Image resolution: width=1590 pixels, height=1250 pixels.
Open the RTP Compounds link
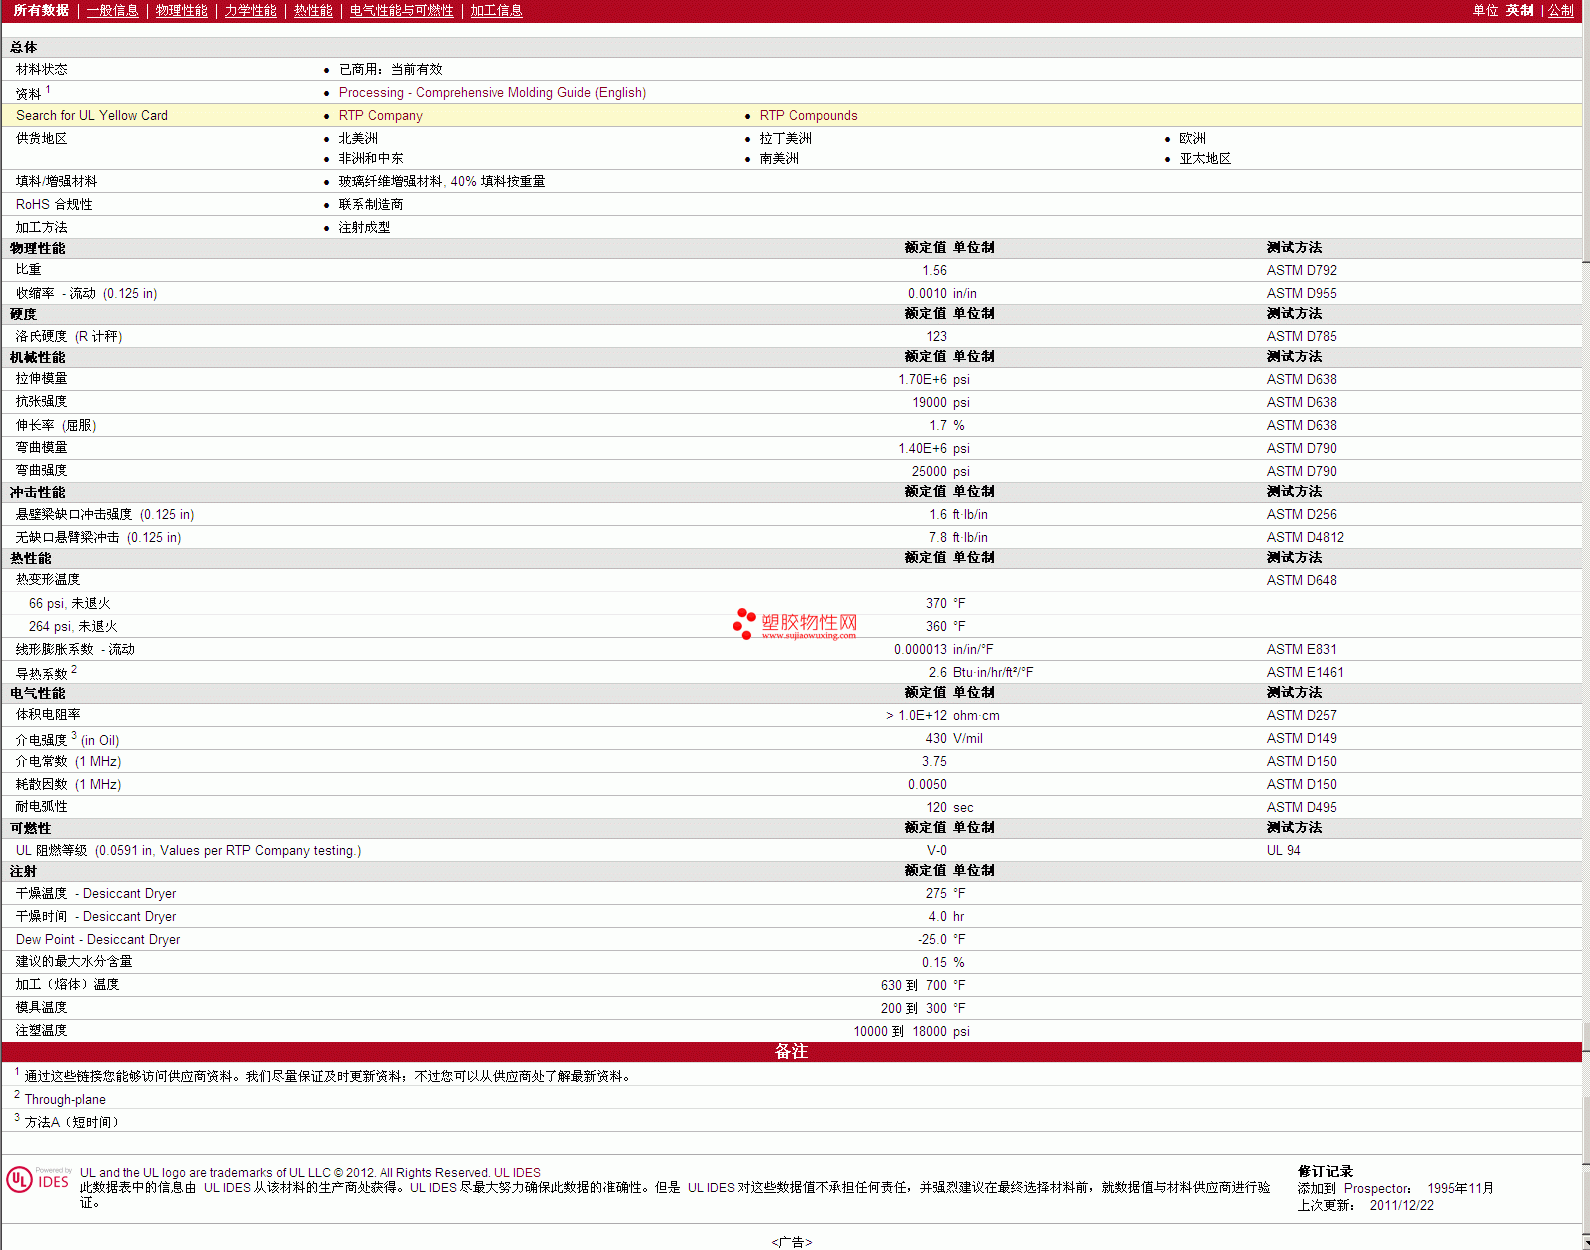coord(808,116)
